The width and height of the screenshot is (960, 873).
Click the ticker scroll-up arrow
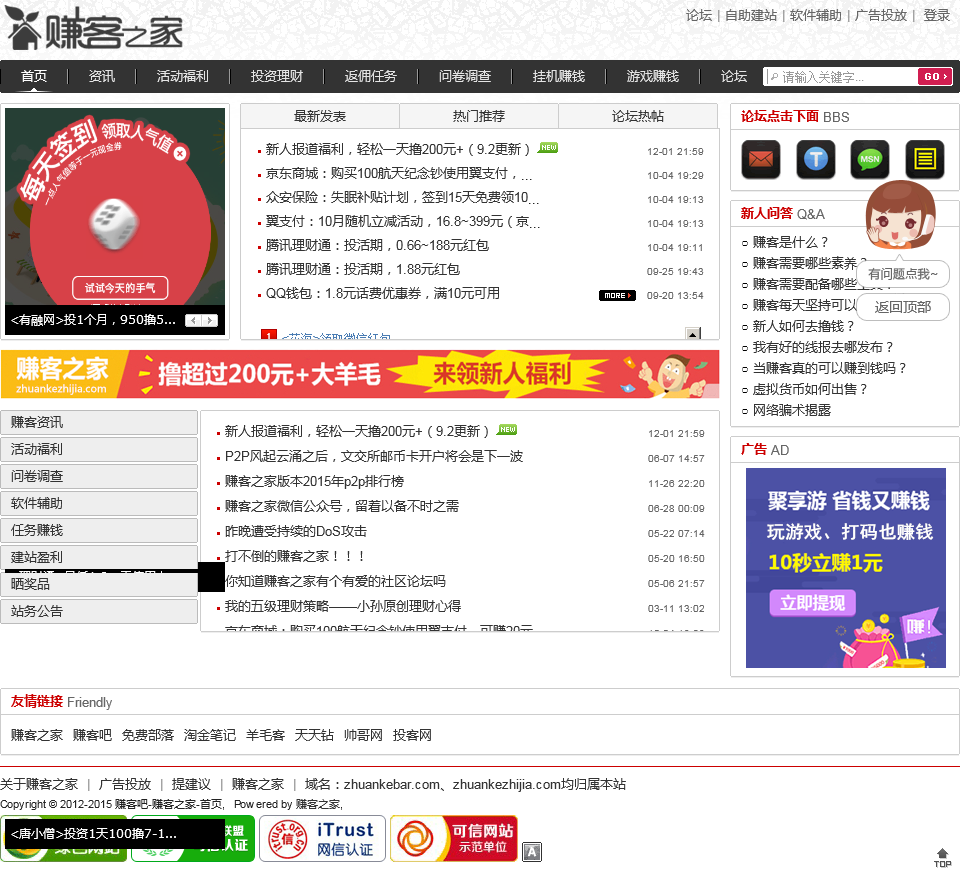693,334
